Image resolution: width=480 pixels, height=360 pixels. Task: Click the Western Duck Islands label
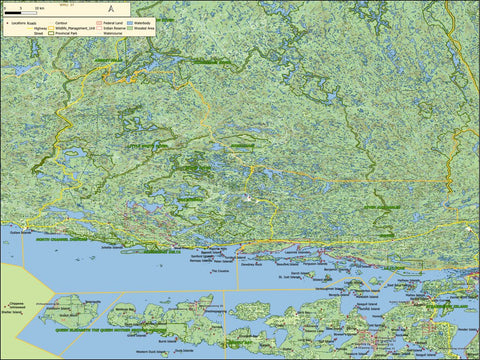pos(151,352)
